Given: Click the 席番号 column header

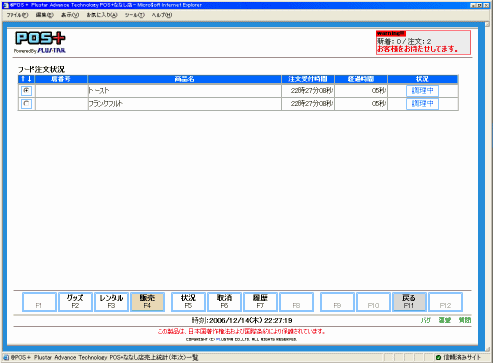Looking at the screenshot, I should point(61,79).
